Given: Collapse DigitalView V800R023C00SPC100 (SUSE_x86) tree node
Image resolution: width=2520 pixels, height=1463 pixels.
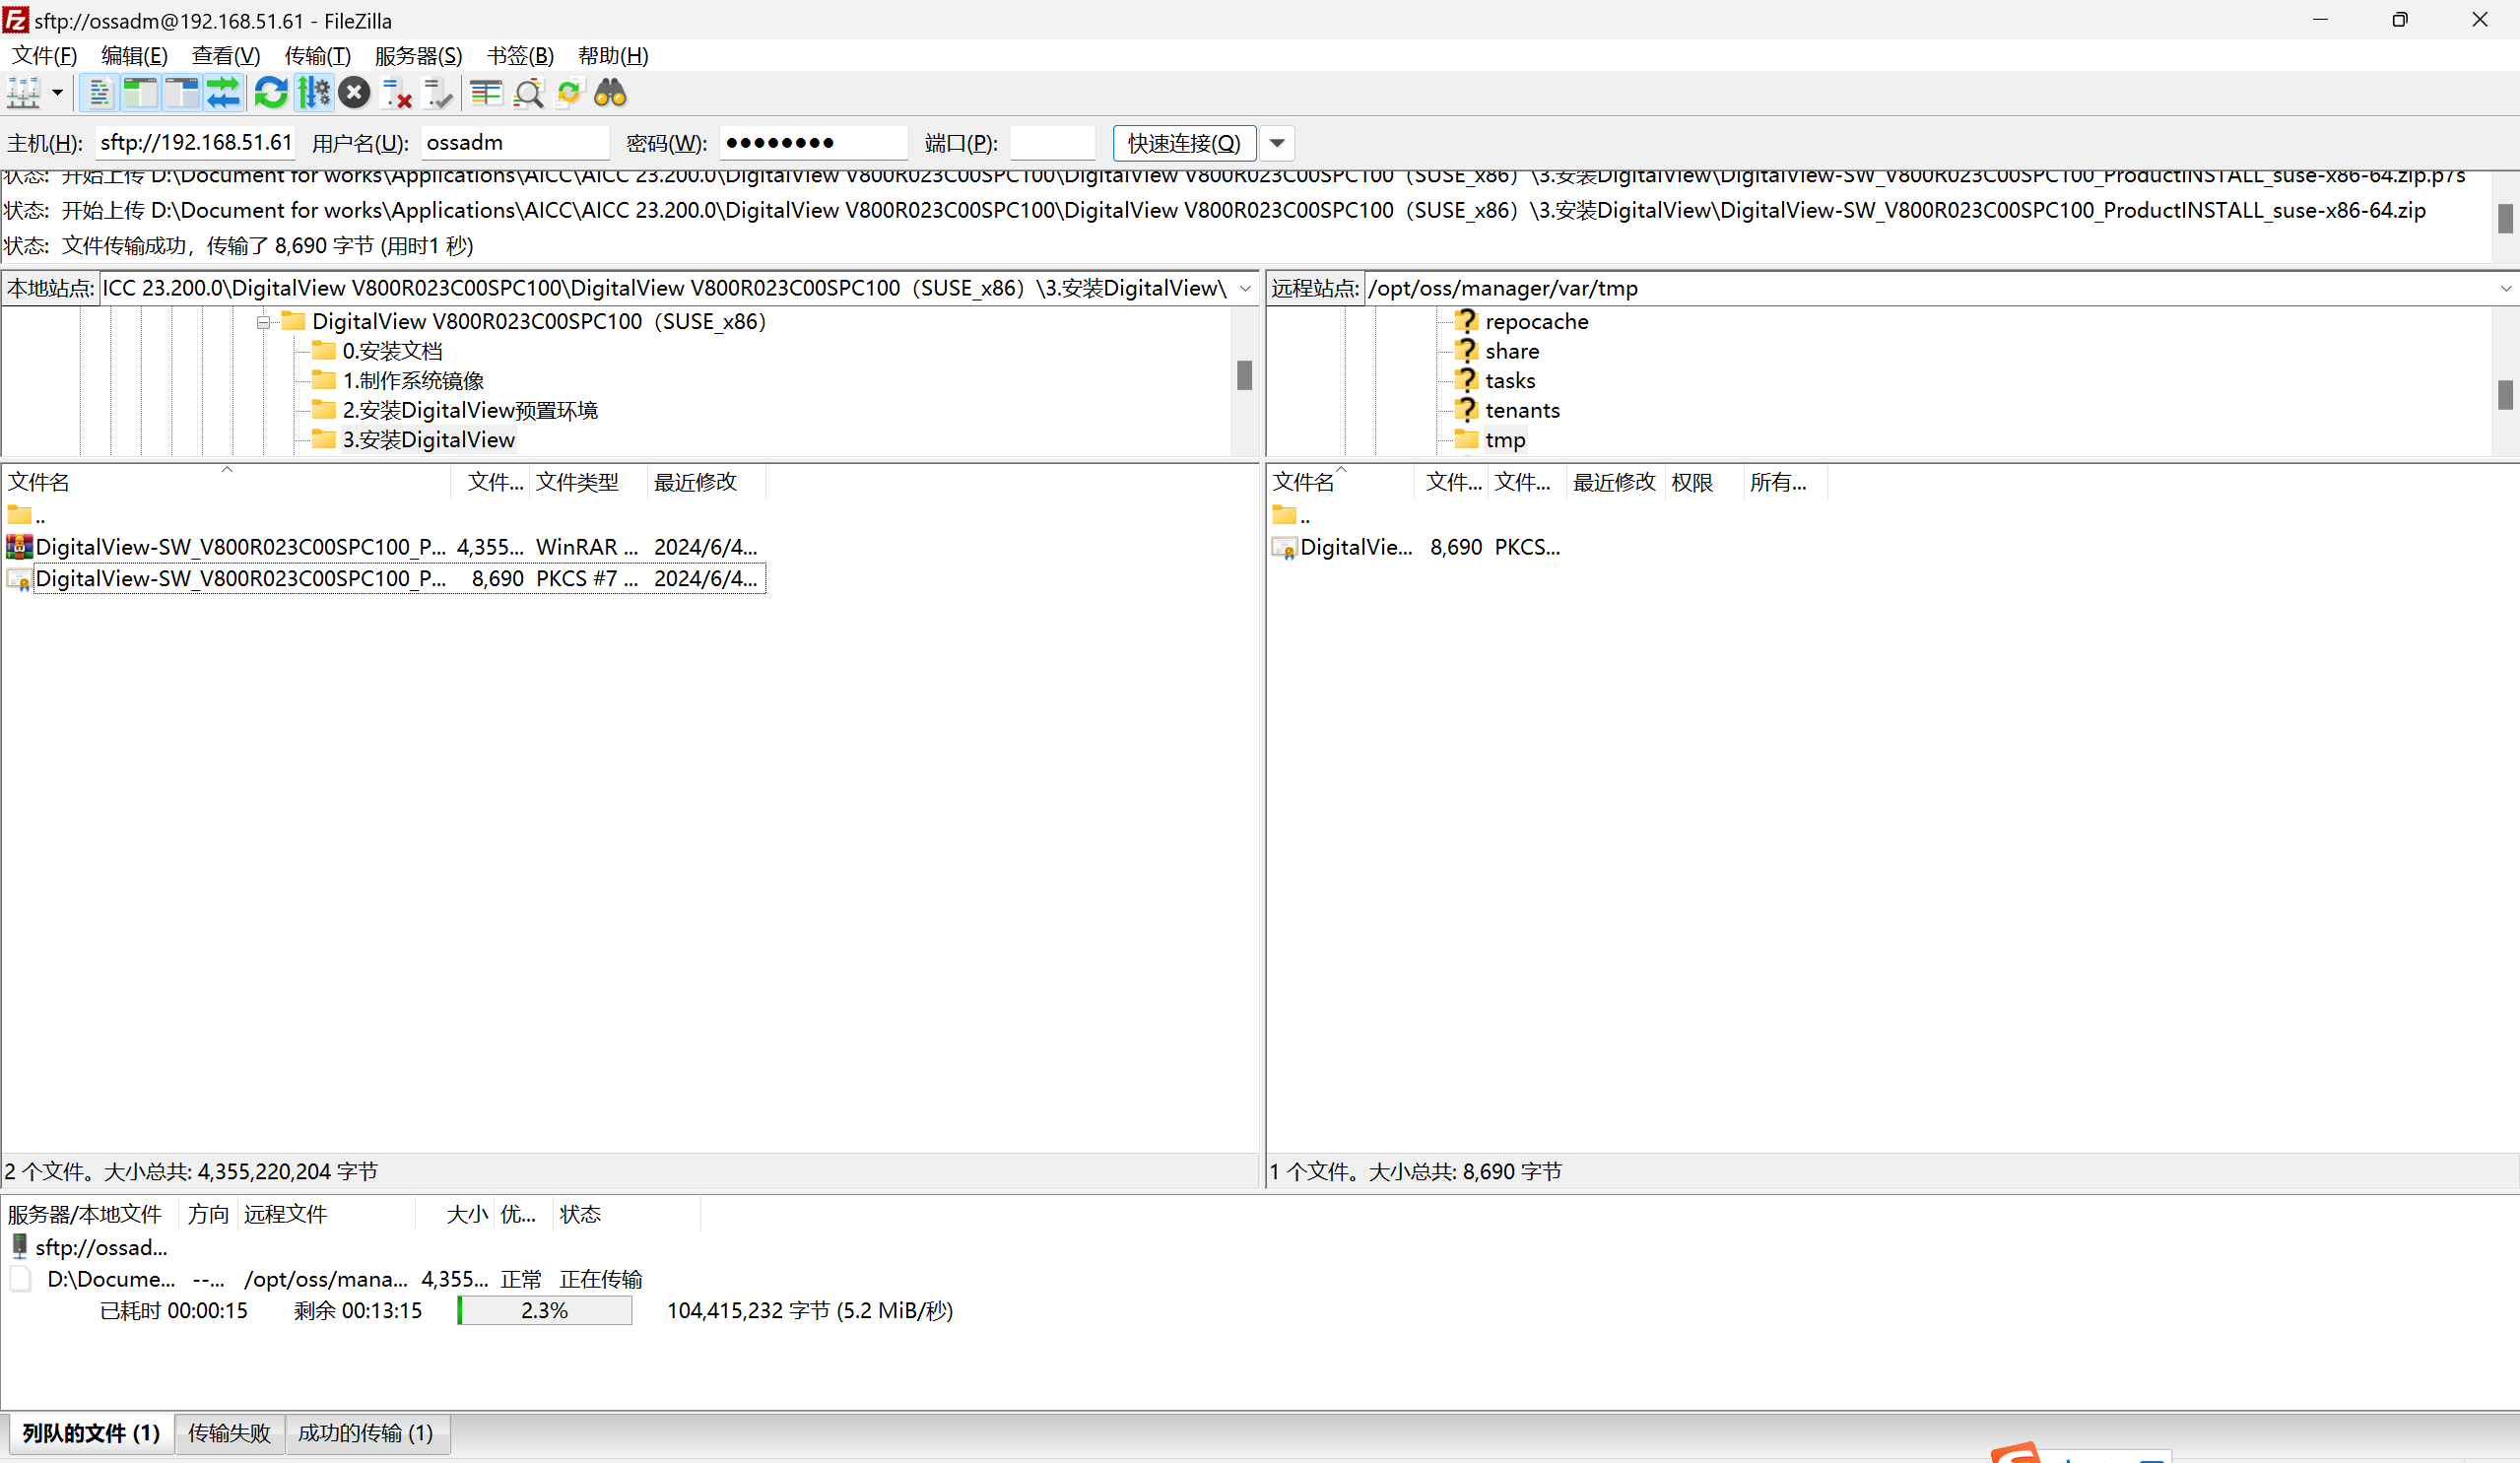Looking at the screenshot, I should 263,322.
